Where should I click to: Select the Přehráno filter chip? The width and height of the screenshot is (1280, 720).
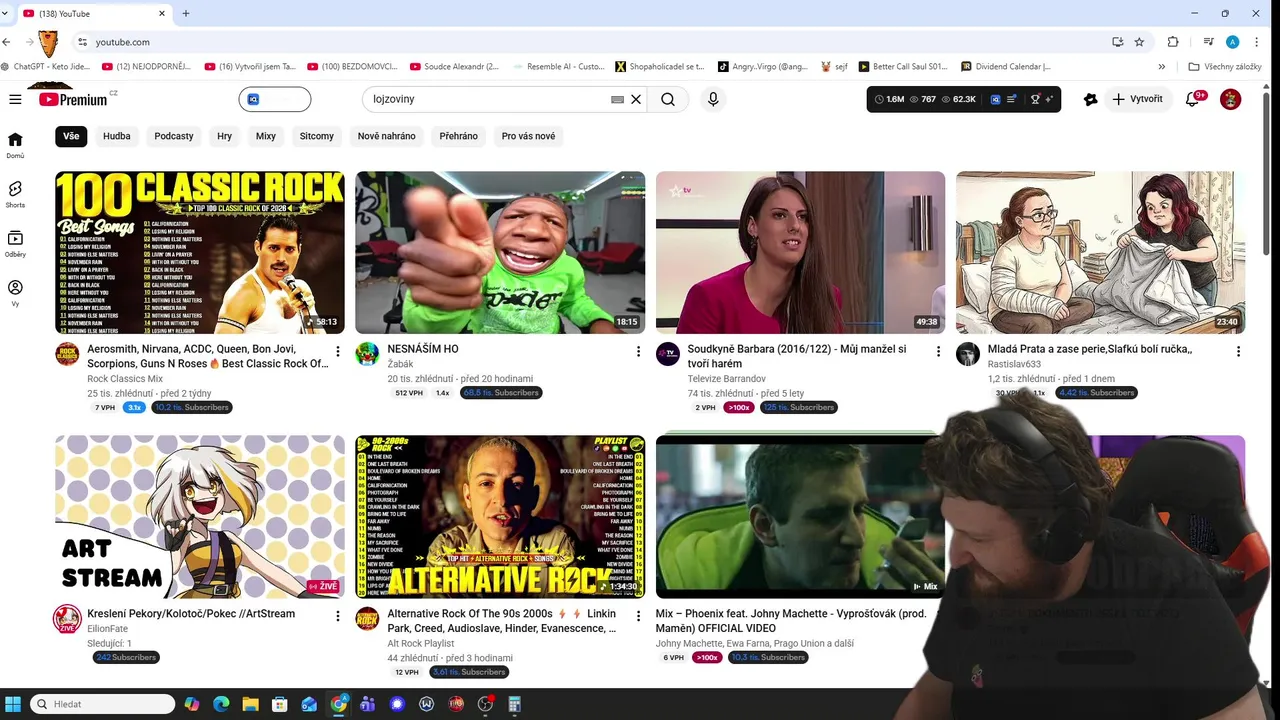(459, 136)
